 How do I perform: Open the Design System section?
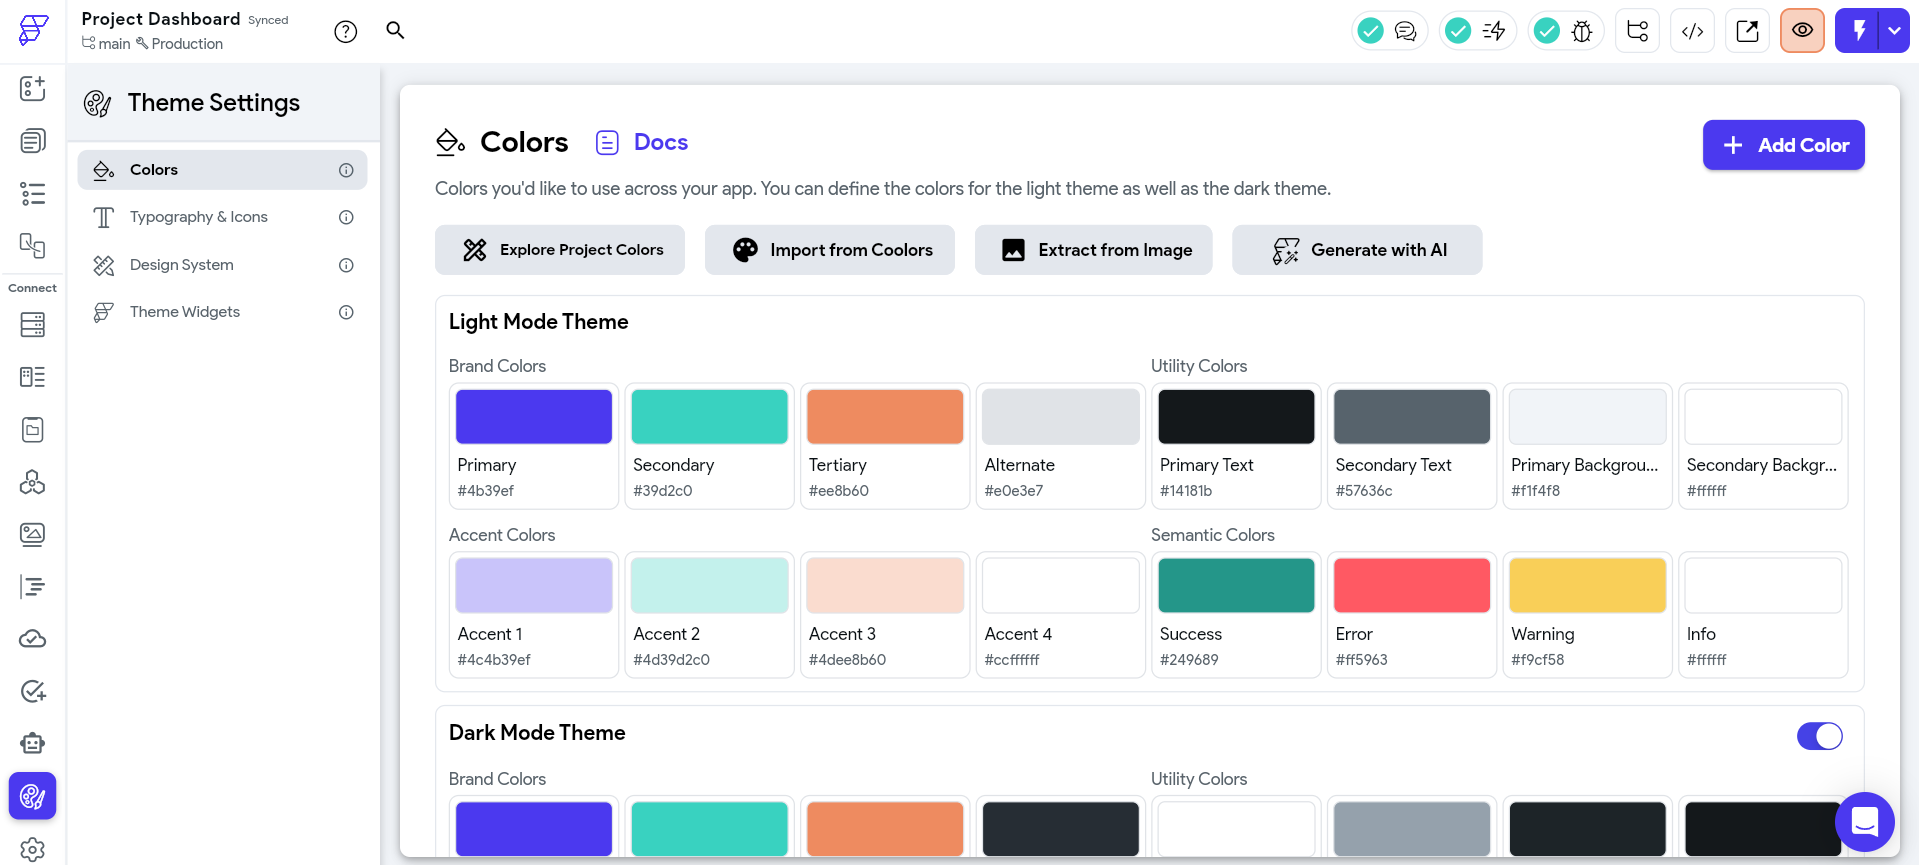pos(182,265)
